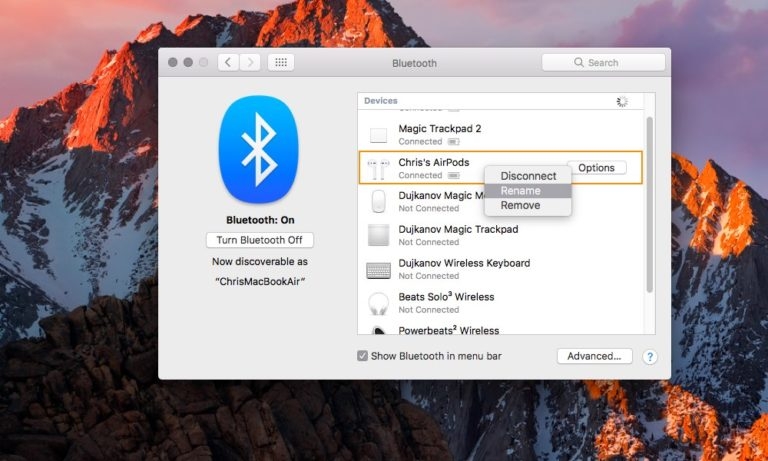Click the AirPods device icon
The width and height of the screenshot is (768, 461).
pyautogui.click(x=378, y=169)
